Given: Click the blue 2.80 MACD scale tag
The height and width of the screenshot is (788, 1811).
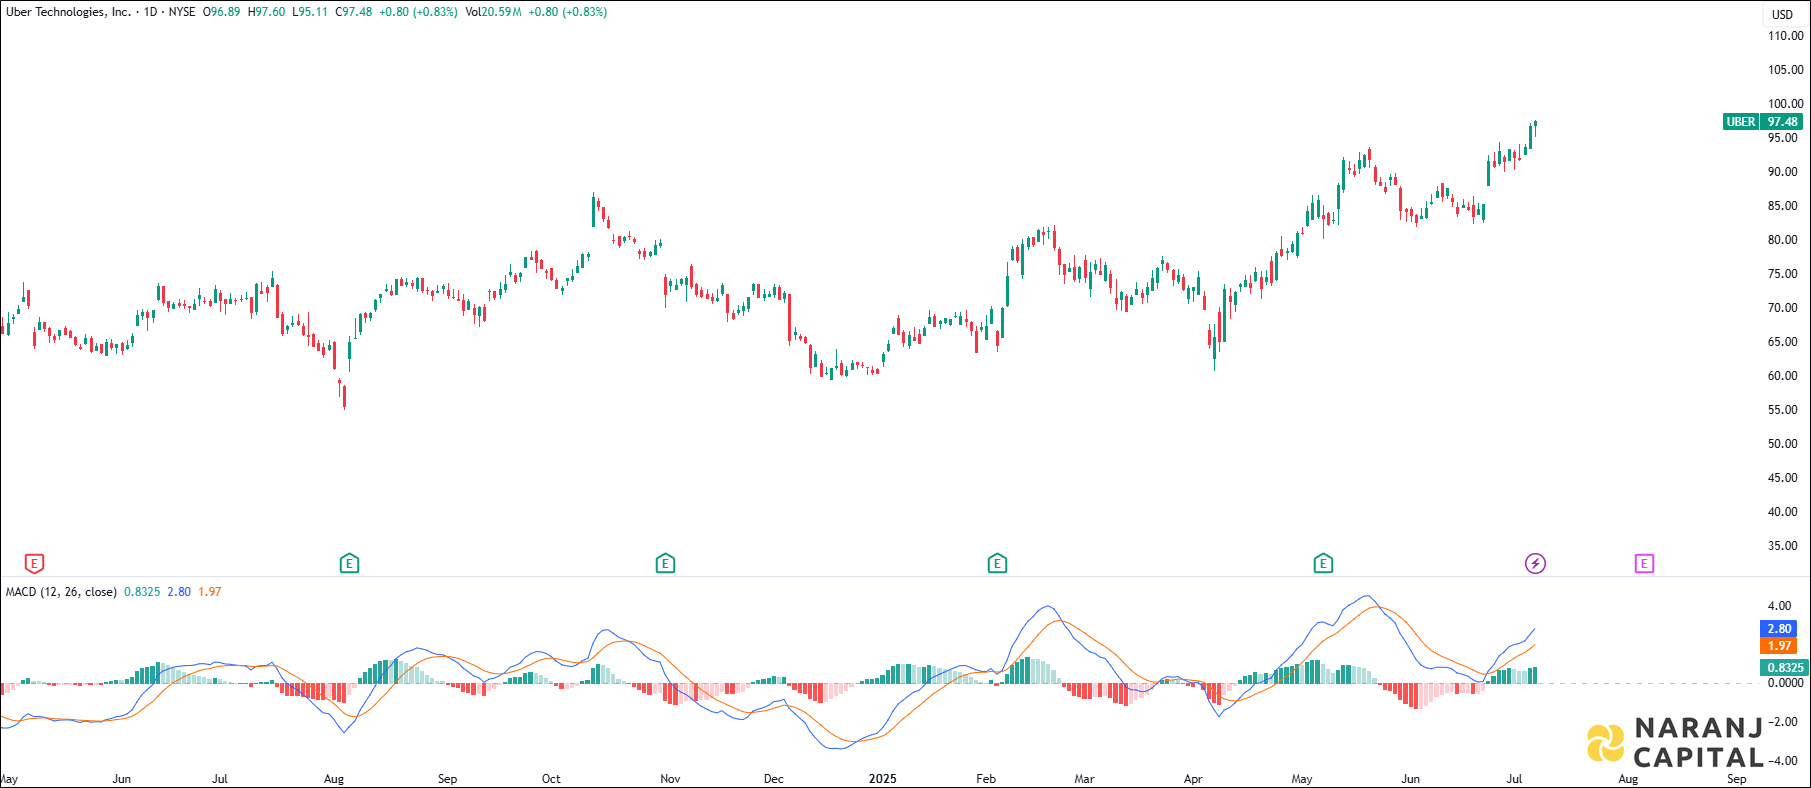Looking at the screenshot, I should (1779, 629).
